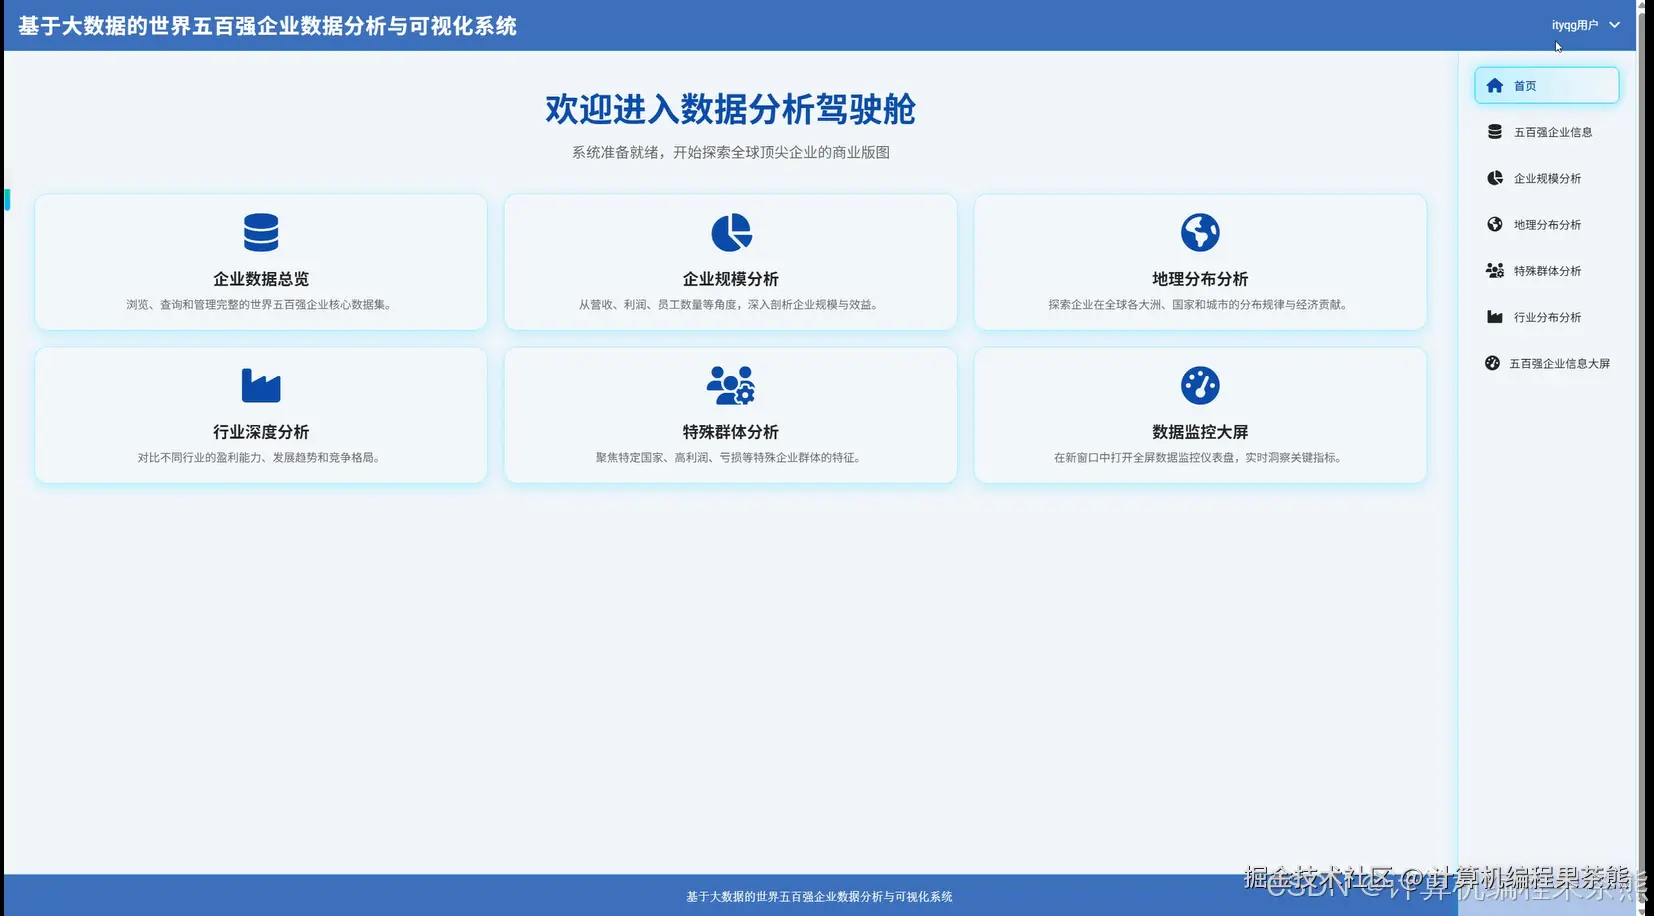Screen dimensions: 1654x916
Task: Click the users-gear icon on 特殊群体分析 card
Action: 731,385
